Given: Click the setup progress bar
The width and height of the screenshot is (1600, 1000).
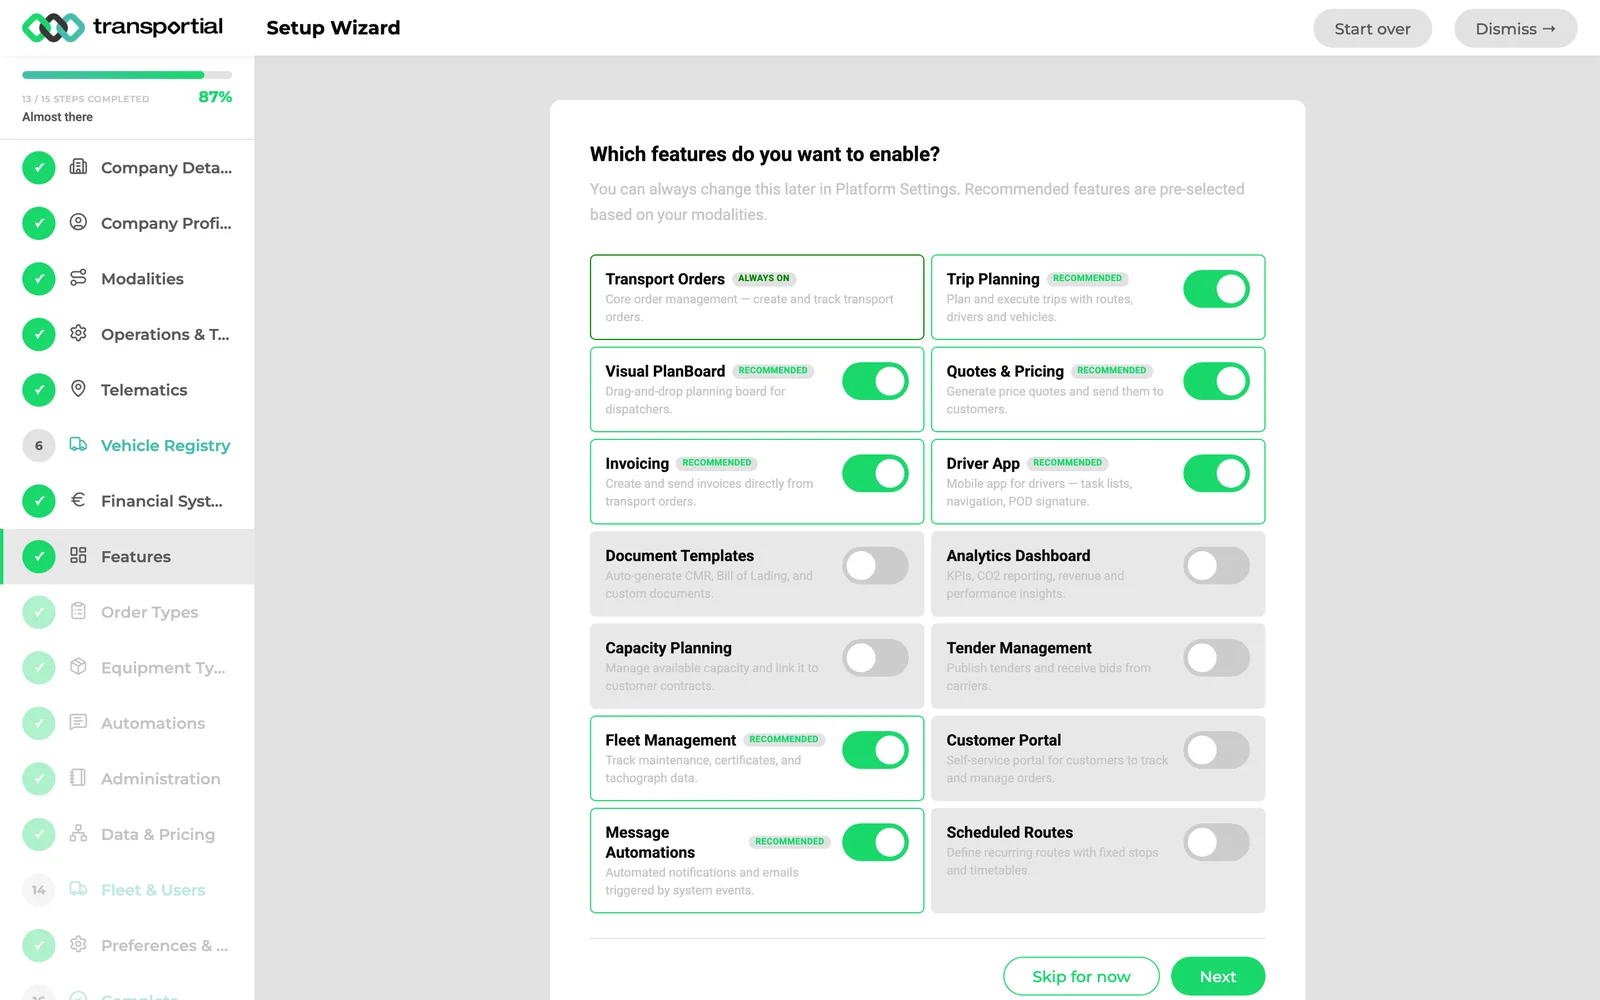Looking at the screenshot, I should pos(127,75).
